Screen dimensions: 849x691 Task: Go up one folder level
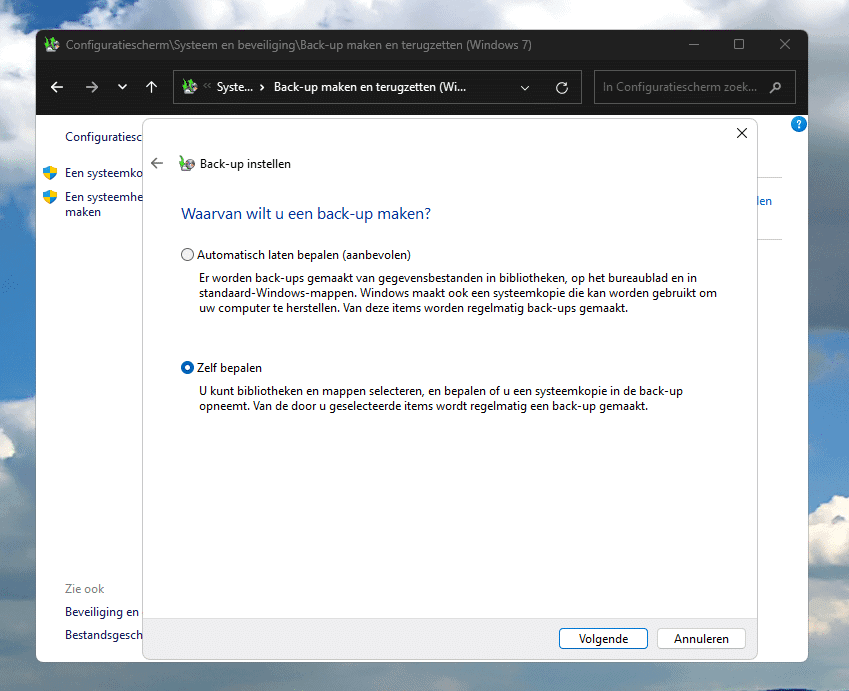pyautogui.click(x=152, y=88)
